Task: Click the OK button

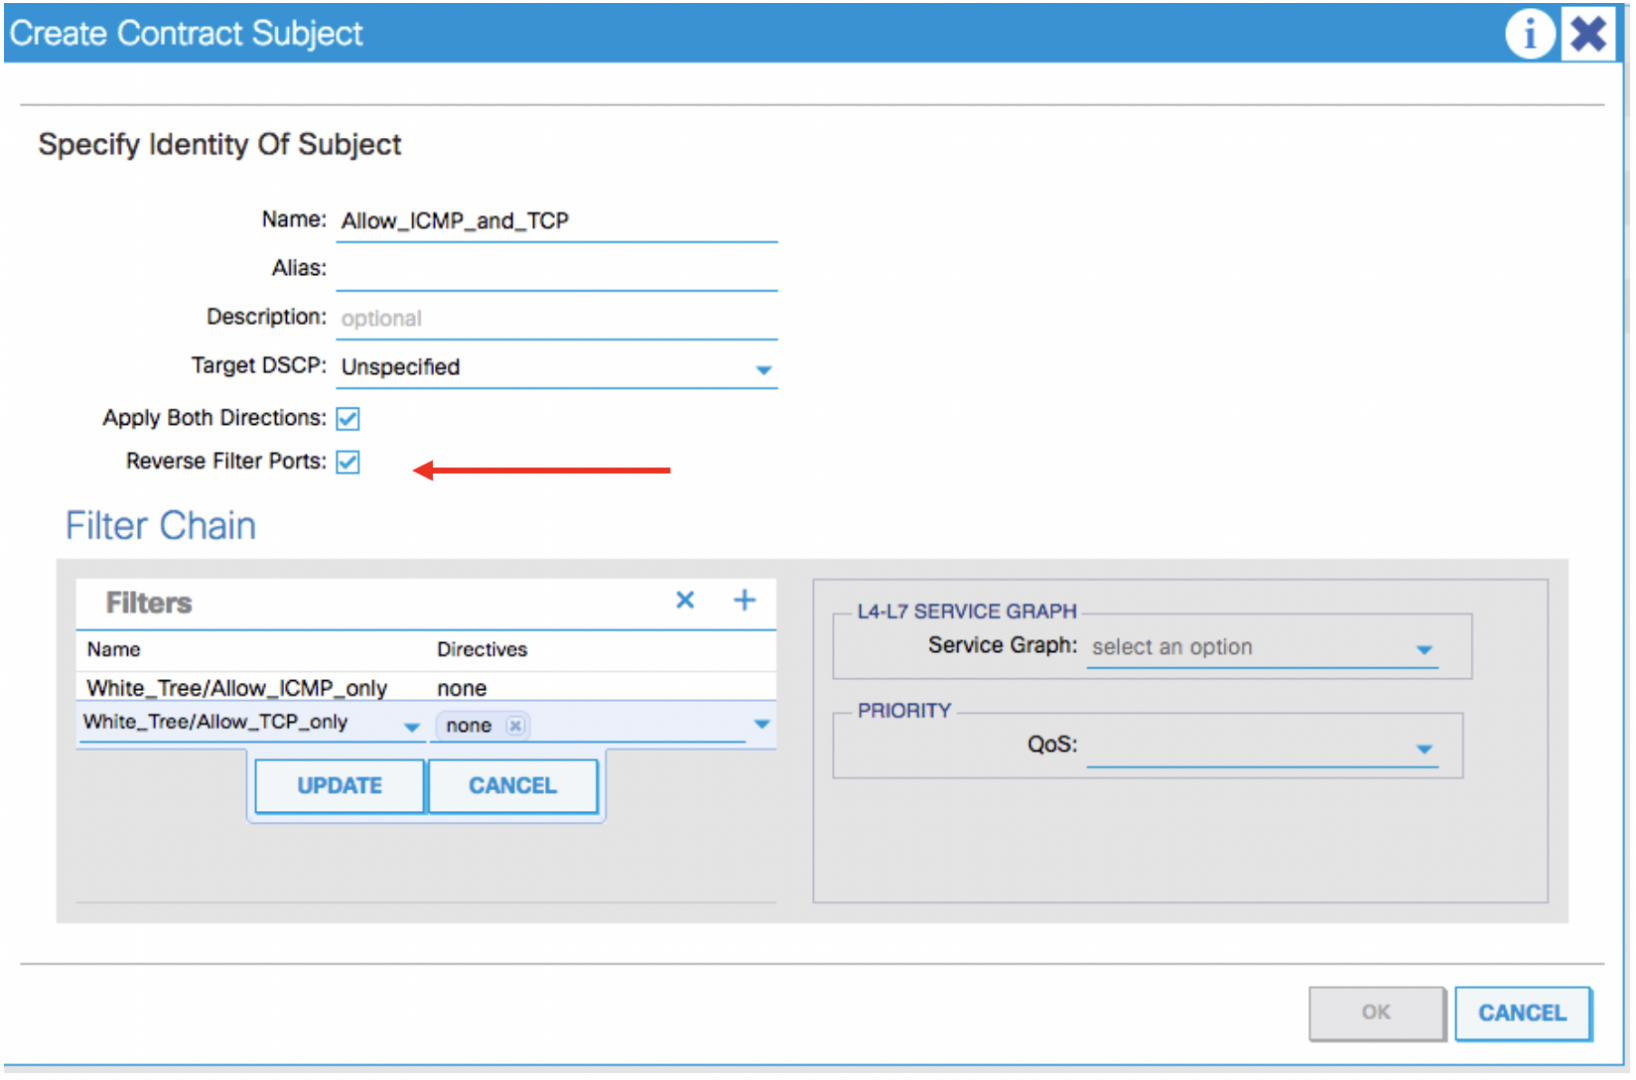Action: (x=1376, y=1013)
